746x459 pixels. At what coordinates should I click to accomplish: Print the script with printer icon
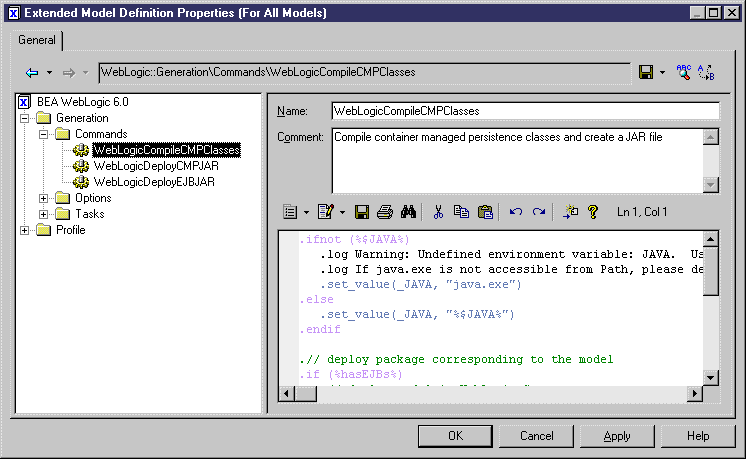click(x=385, y=212)
